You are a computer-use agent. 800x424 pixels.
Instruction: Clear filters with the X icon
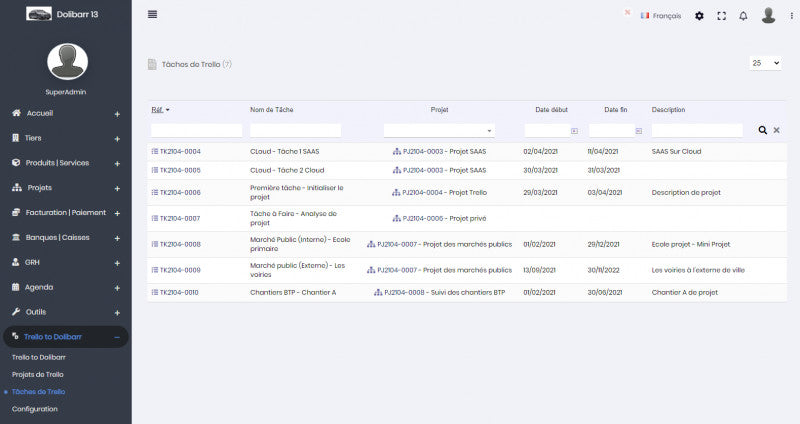[x=777, y=130]
